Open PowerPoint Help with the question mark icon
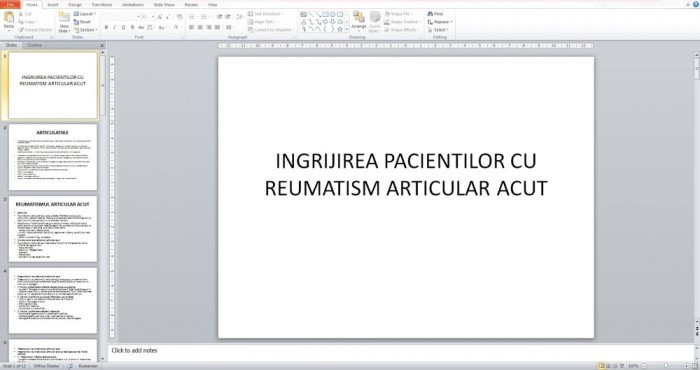This screenshot has width=700, height=370. (696, 4)
